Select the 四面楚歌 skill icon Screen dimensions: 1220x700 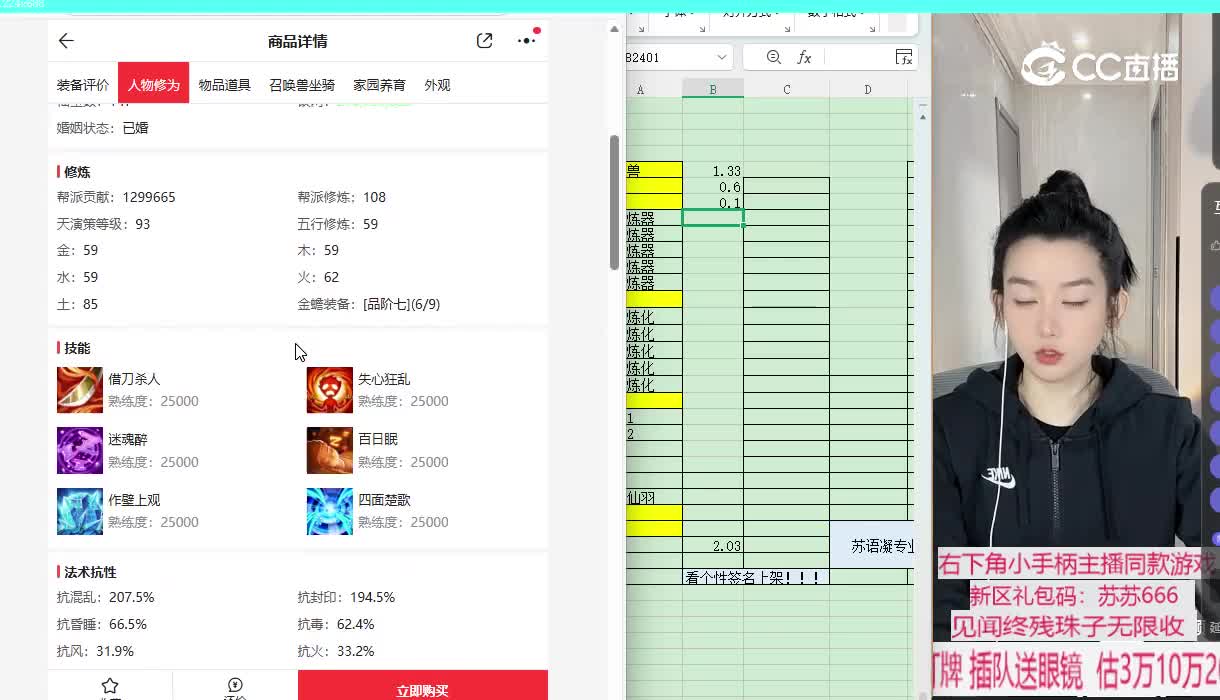(x=330, y=511)
